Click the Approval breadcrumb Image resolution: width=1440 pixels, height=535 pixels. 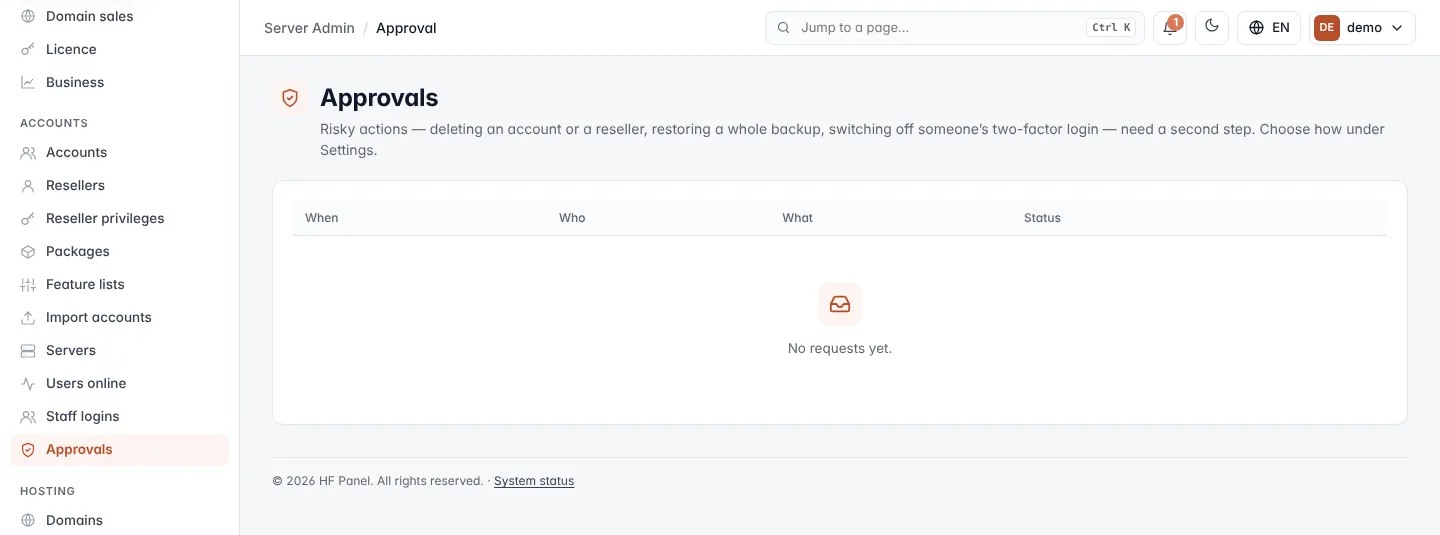(406, 28)
